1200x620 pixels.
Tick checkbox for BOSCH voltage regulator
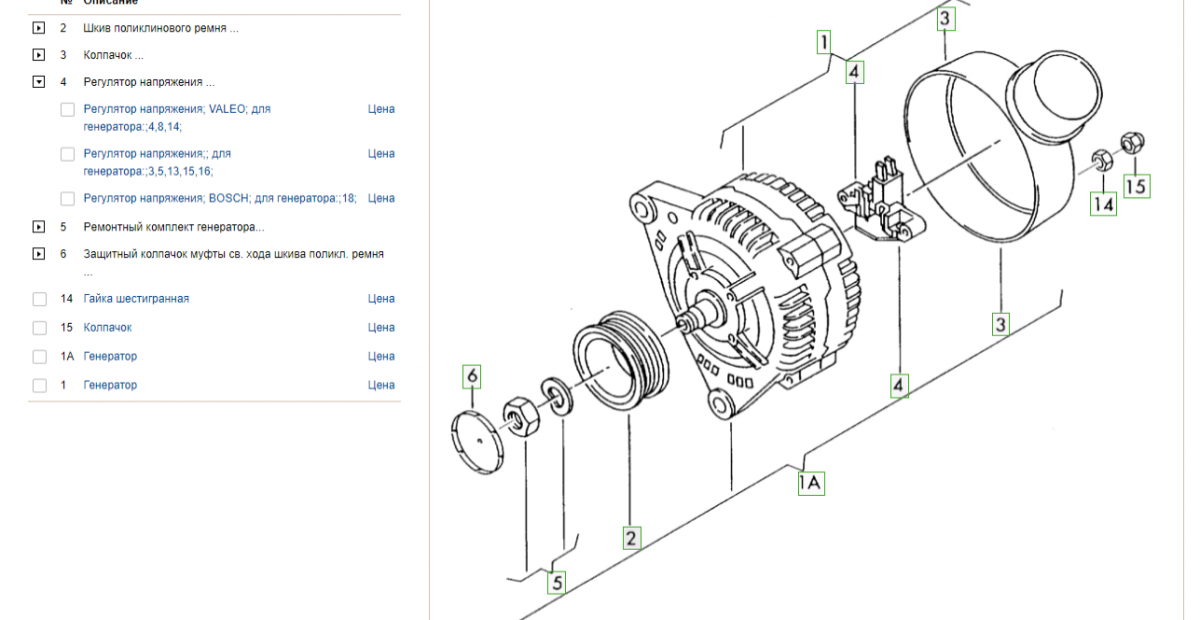pyautogui.click(x=68, y=198)
